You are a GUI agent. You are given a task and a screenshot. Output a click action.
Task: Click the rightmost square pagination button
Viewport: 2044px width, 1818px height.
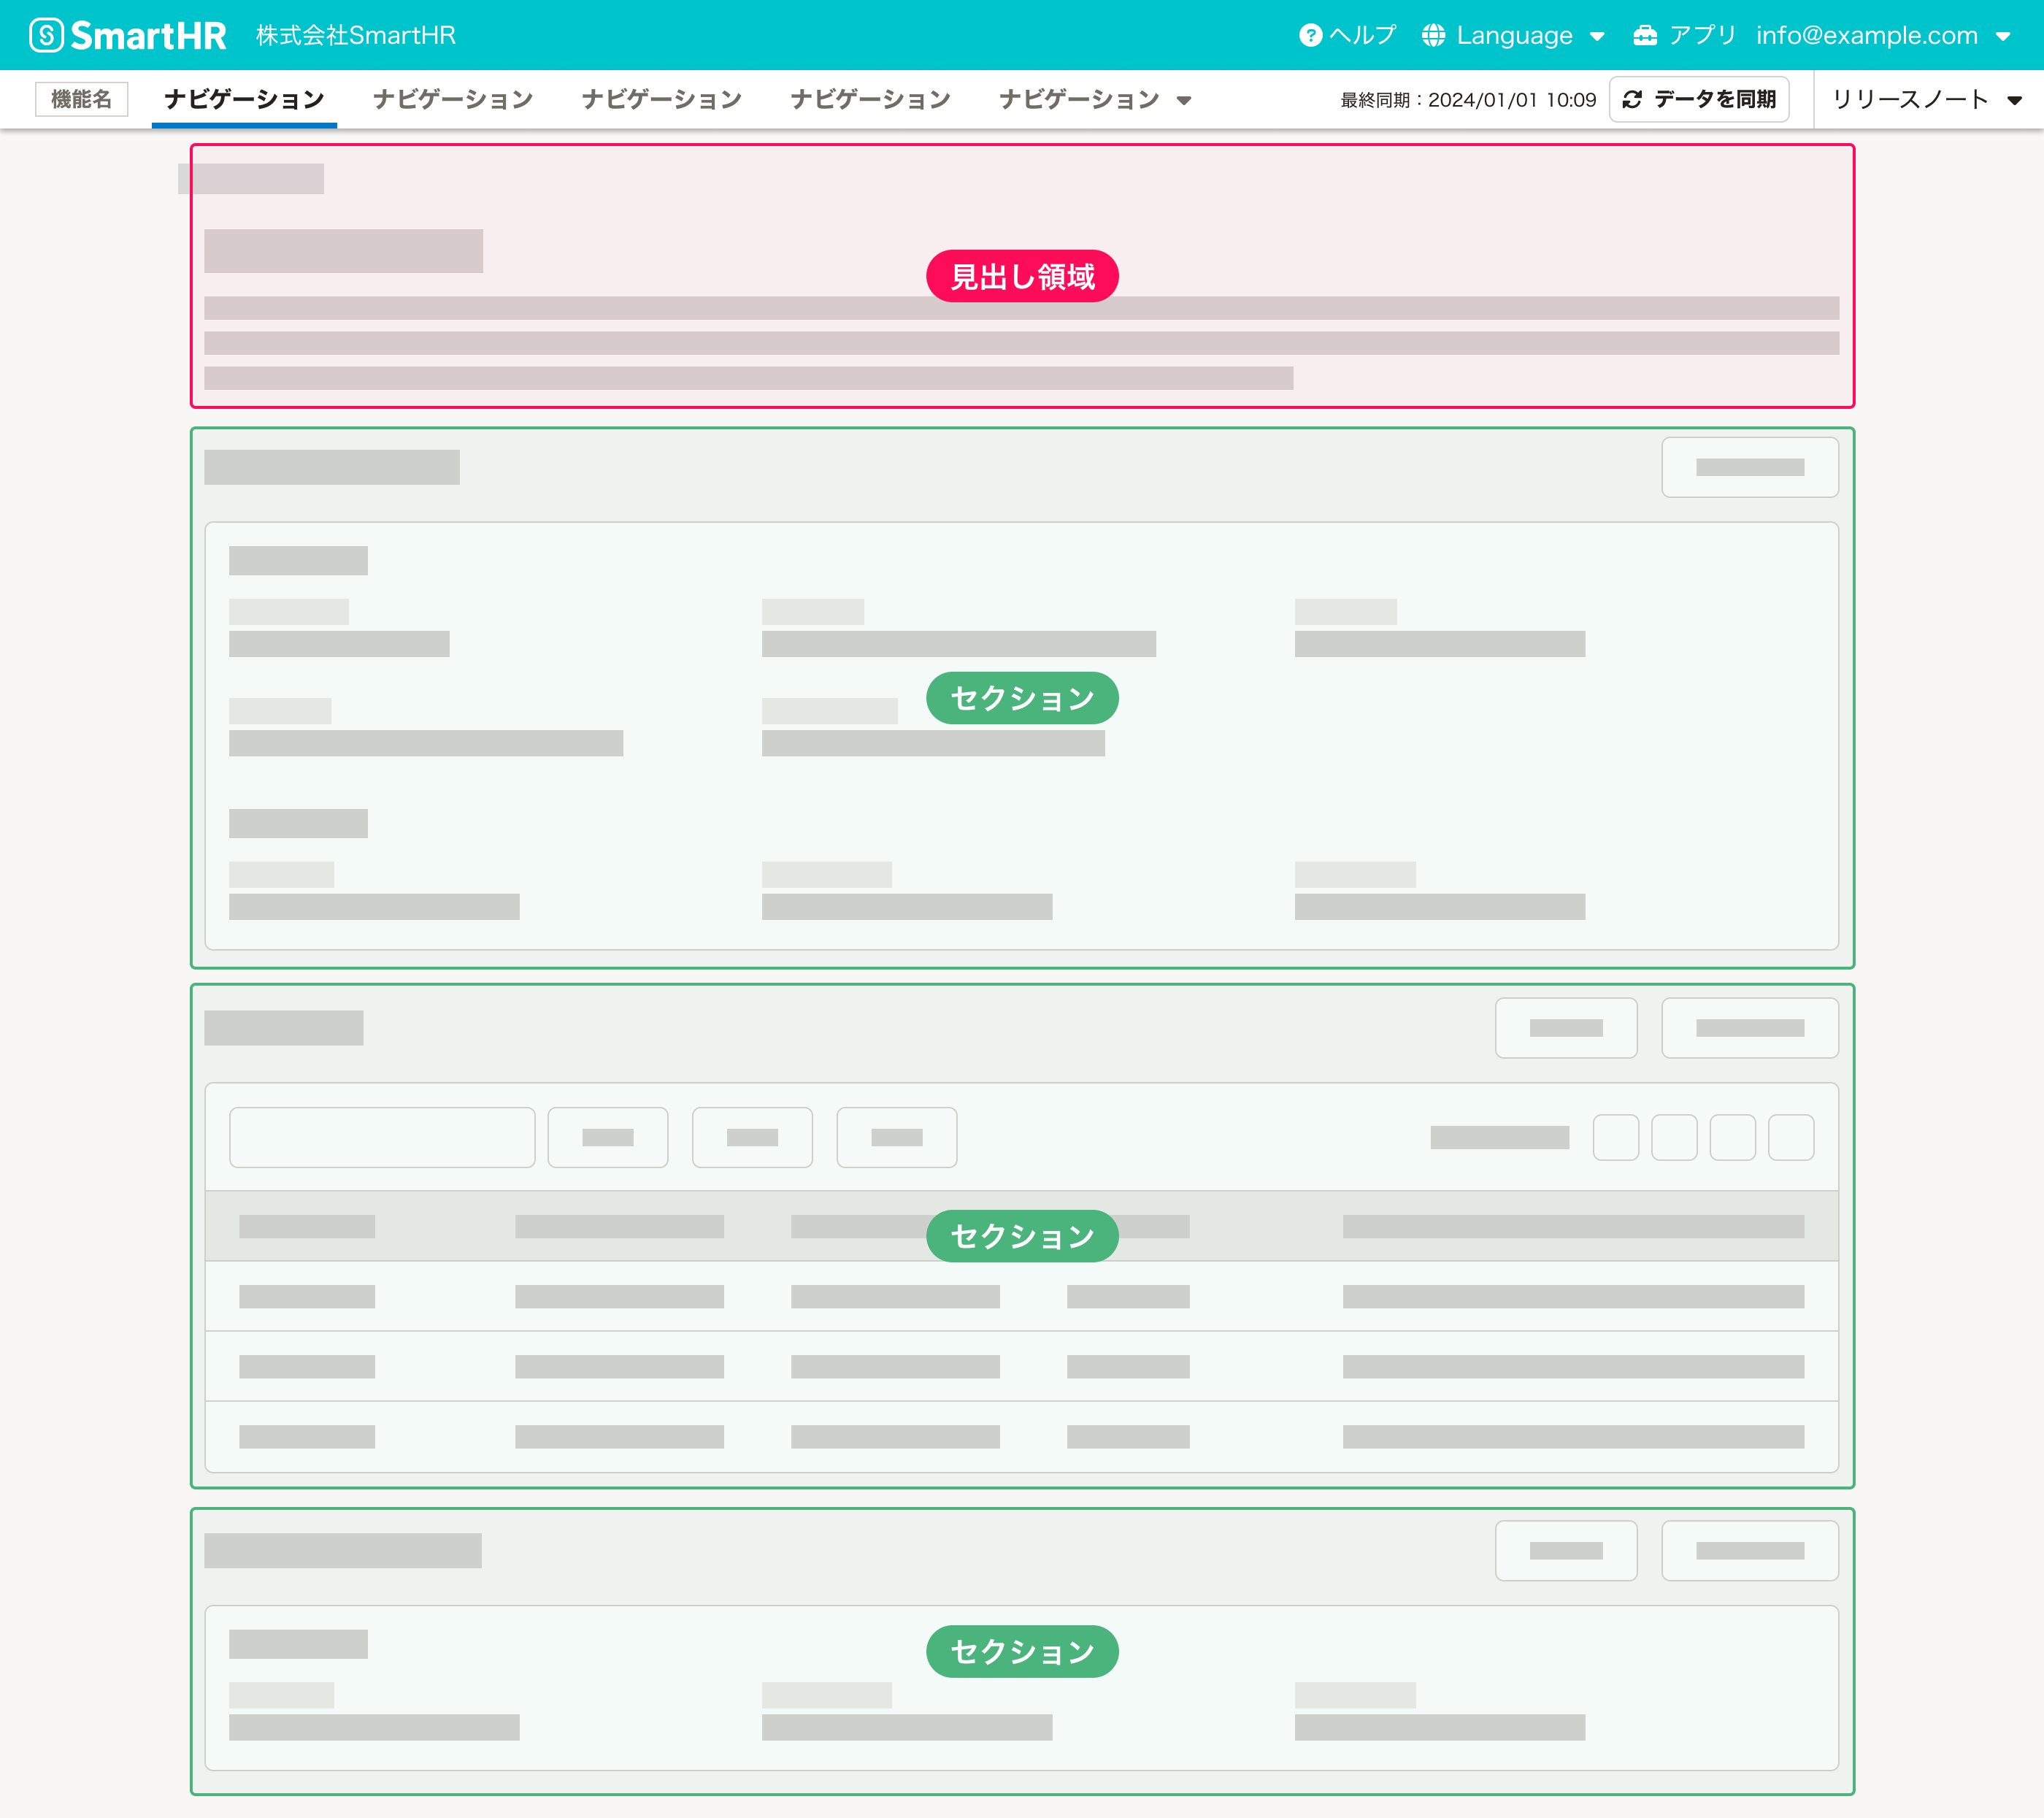(x=1790, y=1137)
